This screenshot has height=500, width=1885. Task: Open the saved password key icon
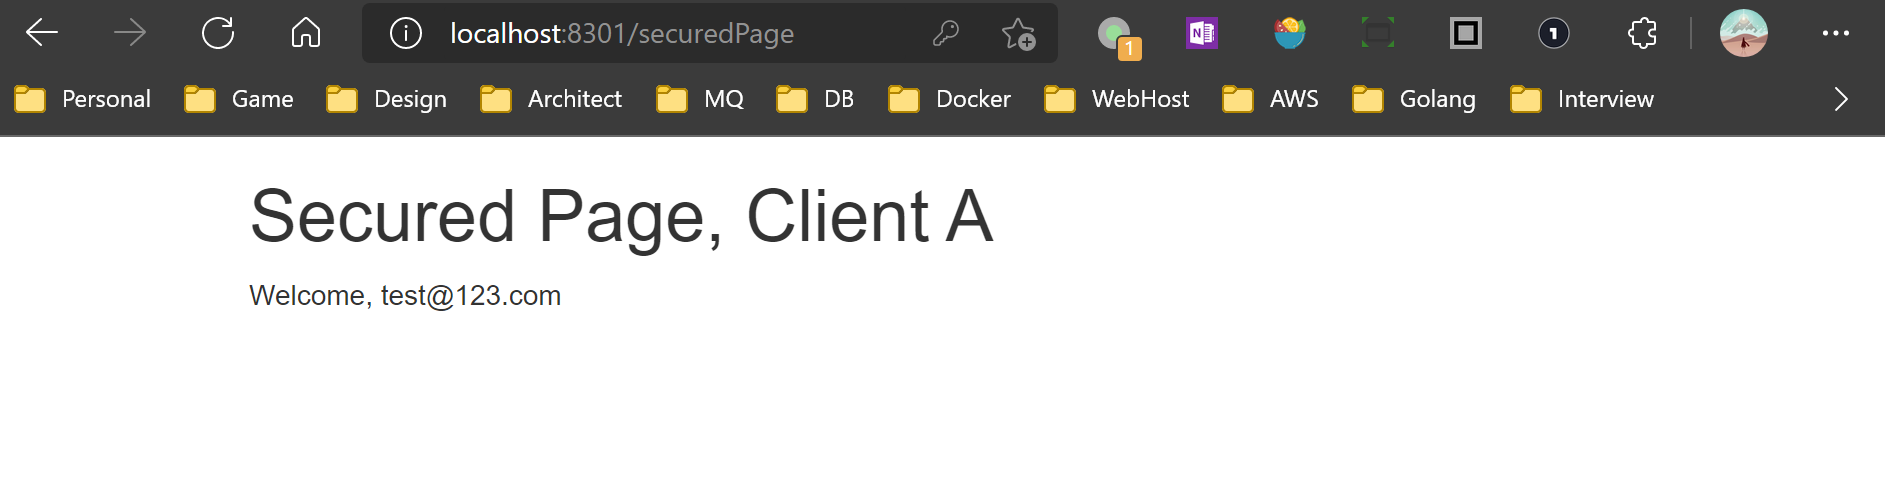coord(945,33)
